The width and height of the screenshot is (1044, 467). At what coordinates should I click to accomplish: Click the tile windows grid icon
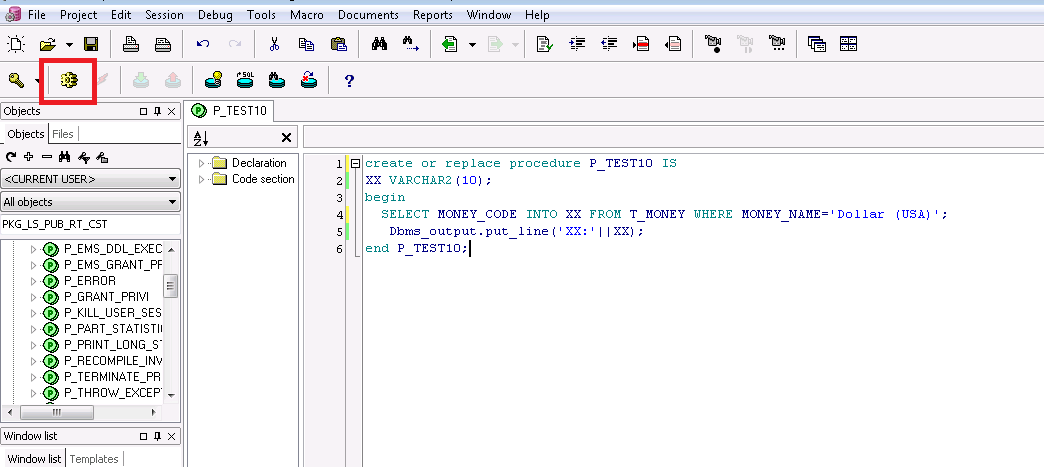tap(848, 45)
